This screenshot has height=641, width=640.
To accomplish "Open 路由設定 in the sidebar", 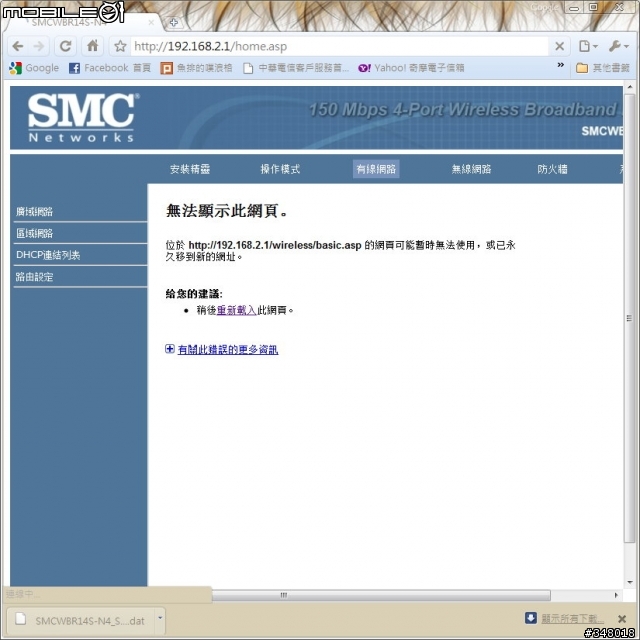I will point(35,277).
